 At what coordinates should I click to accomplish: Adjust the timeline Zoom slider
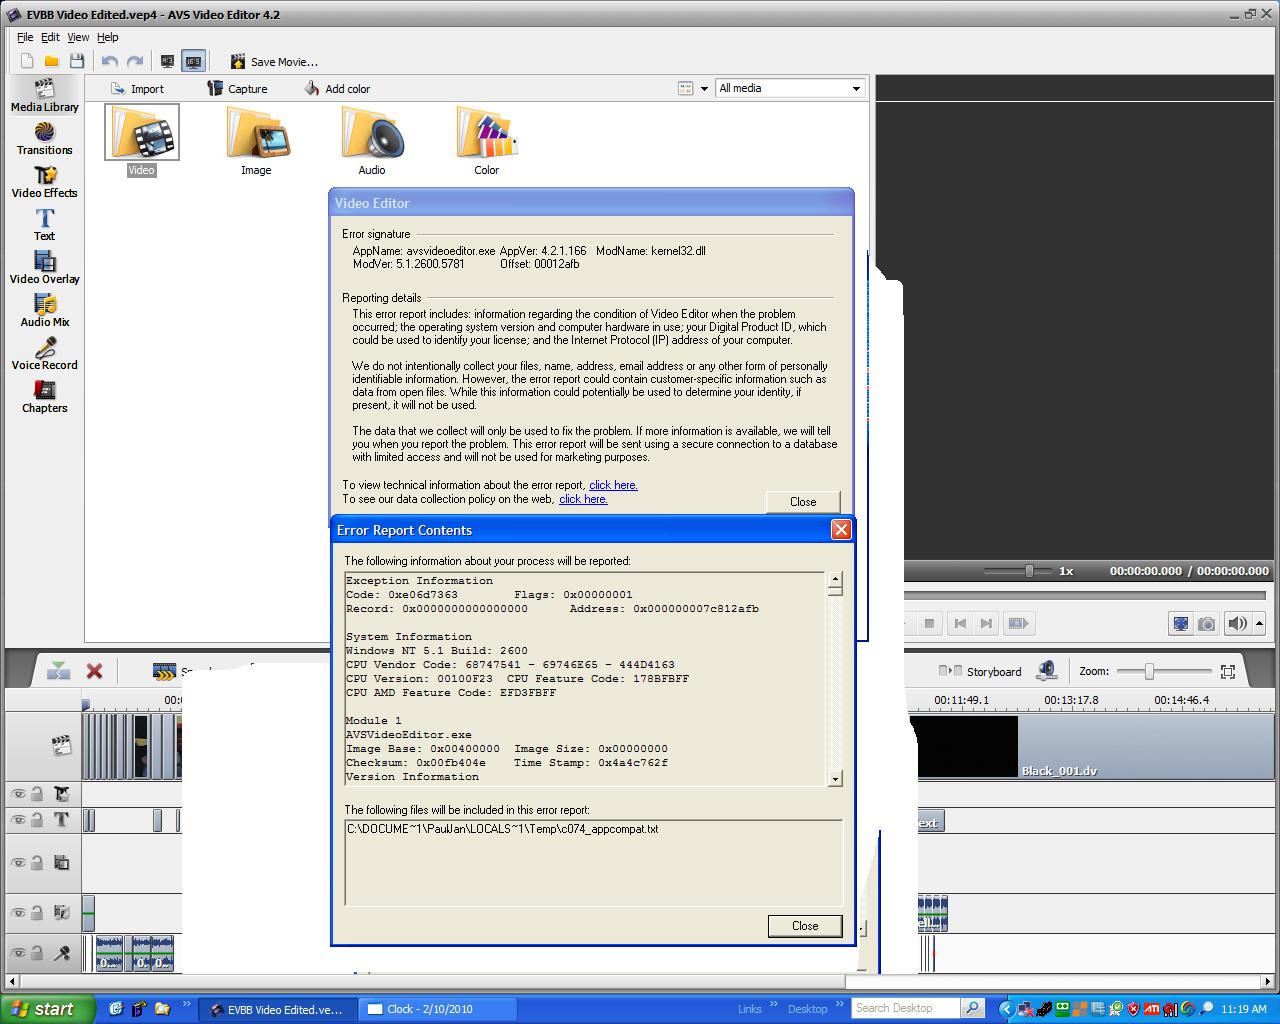[x=1149, y=671]
